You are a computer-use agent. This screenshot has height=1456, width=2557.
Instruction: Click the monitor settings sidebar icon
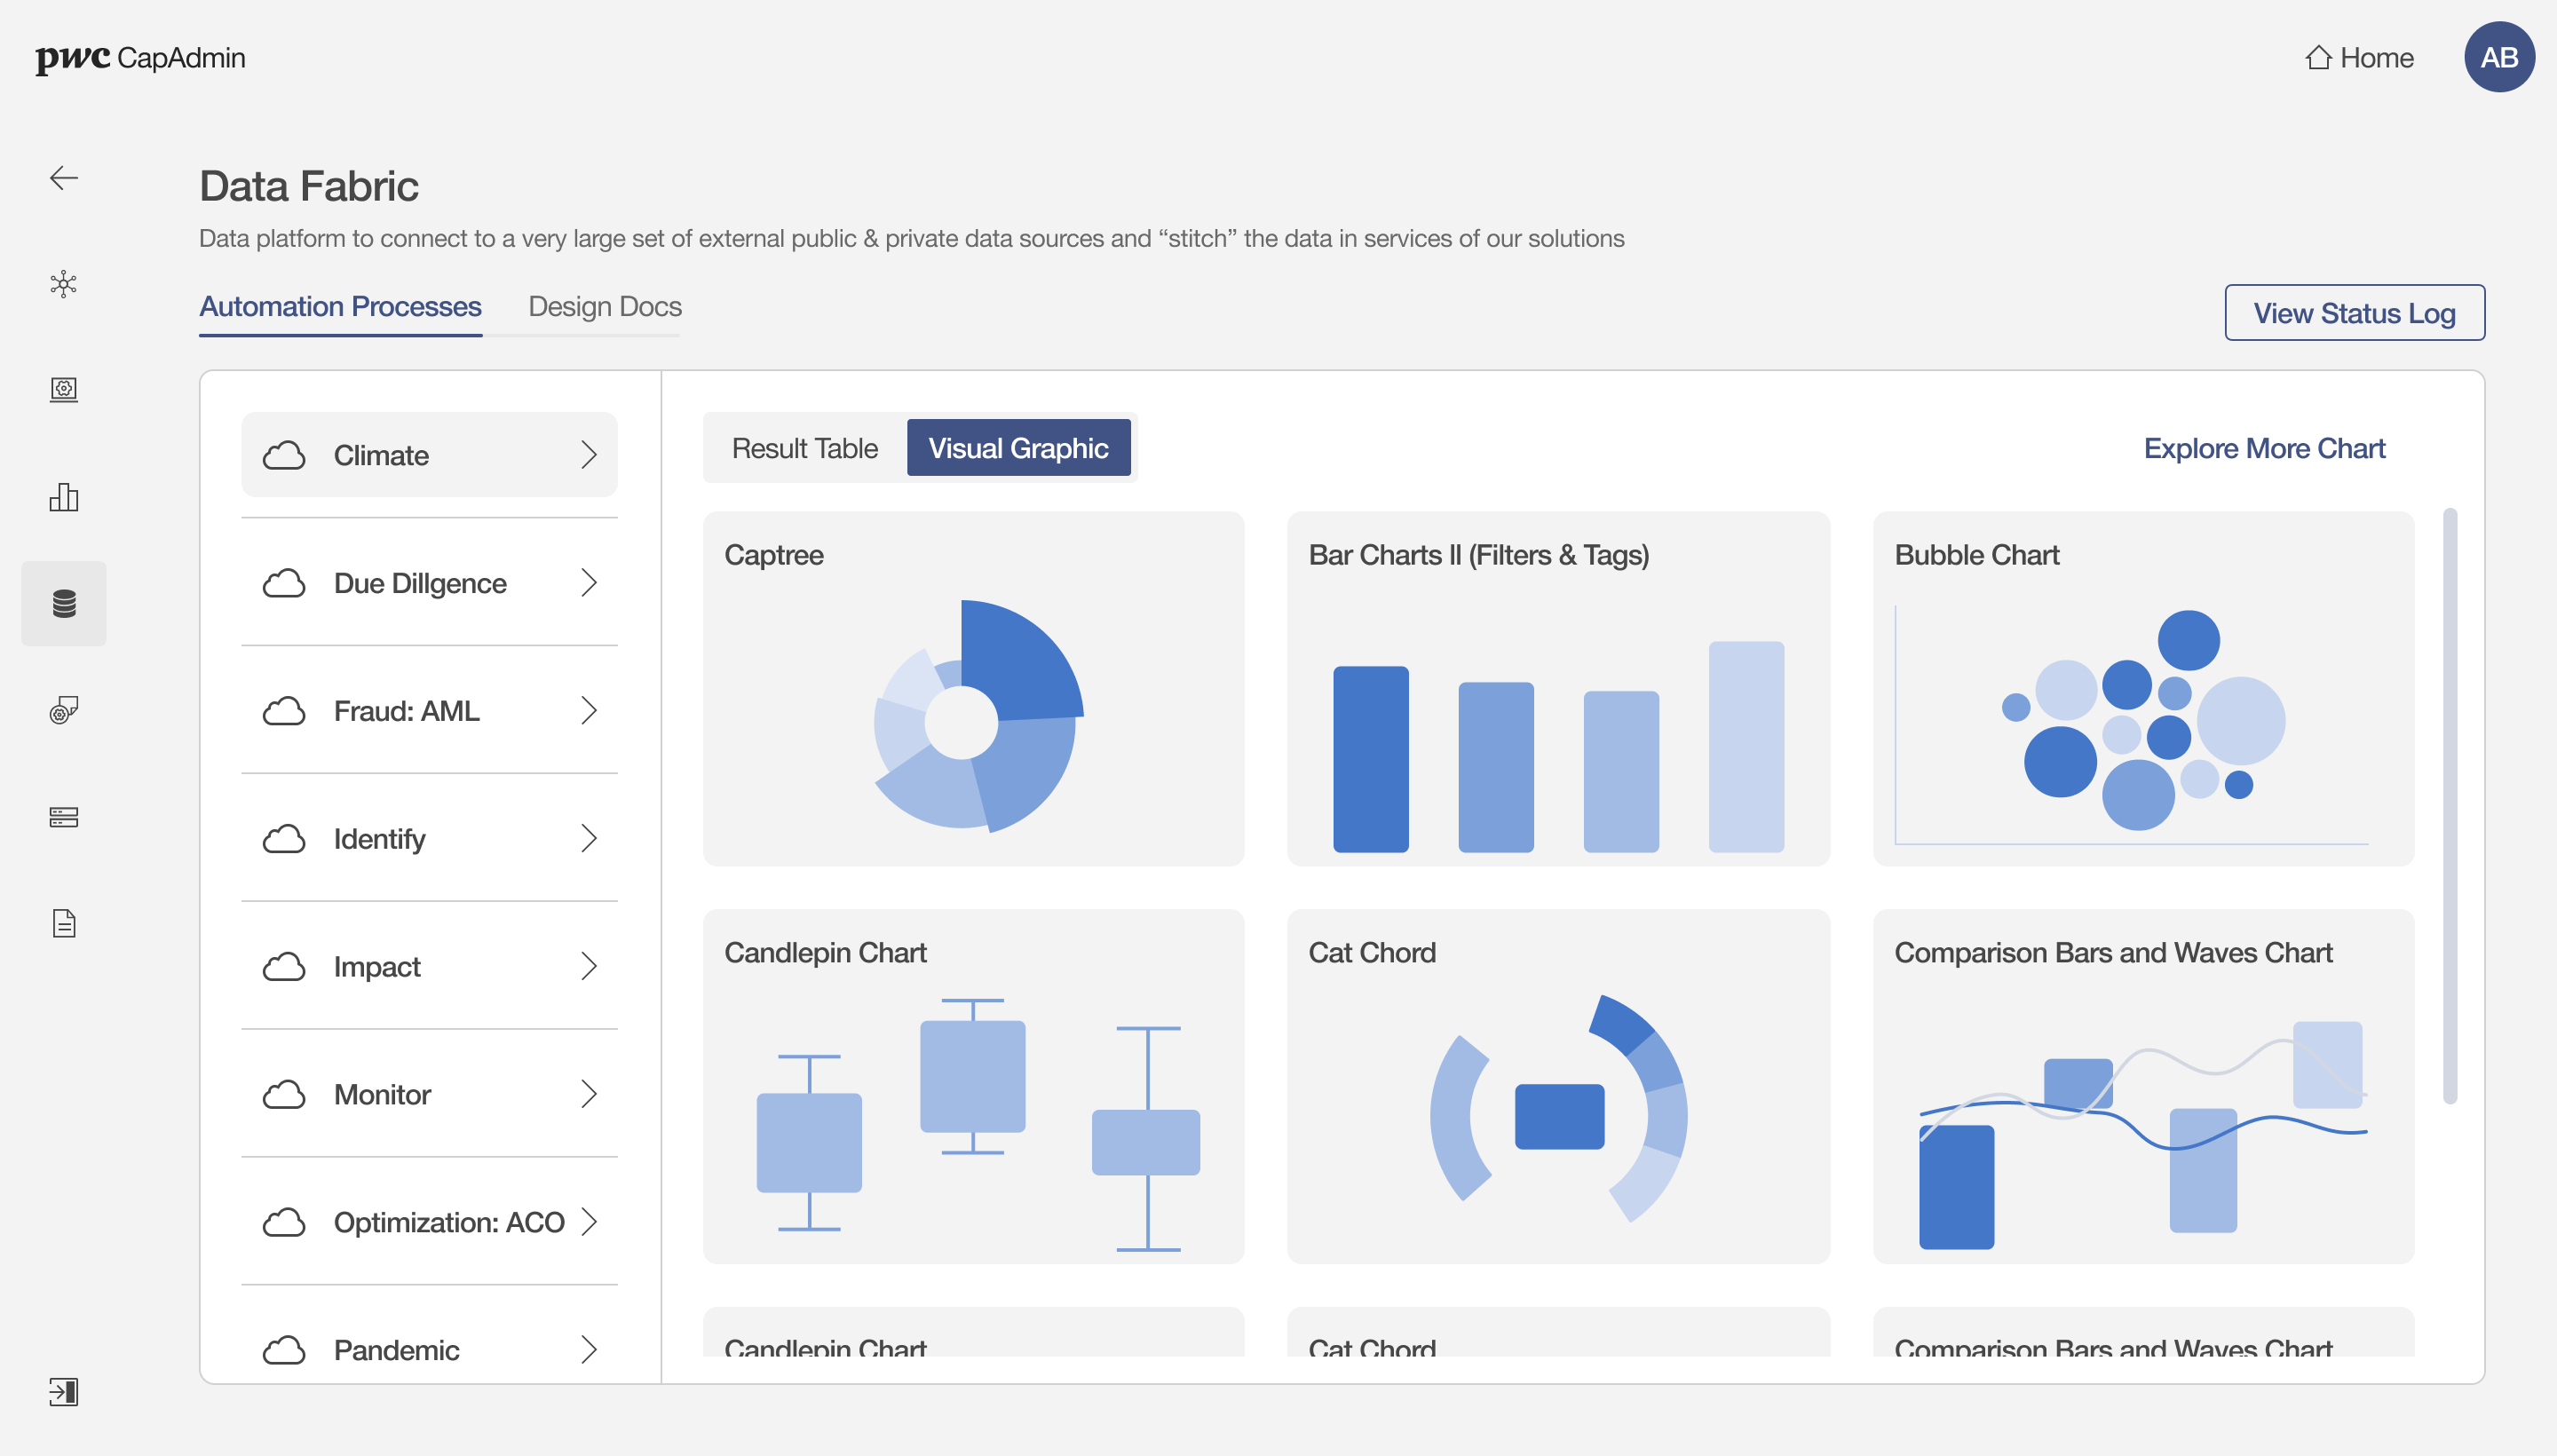pyautogui.click(x=64, y=390)
